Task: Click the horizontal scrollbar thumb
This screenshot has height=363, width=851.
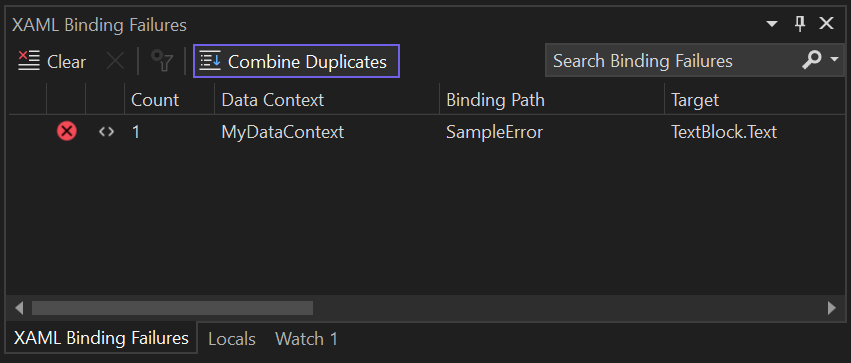Action: (x=173, y=308)
